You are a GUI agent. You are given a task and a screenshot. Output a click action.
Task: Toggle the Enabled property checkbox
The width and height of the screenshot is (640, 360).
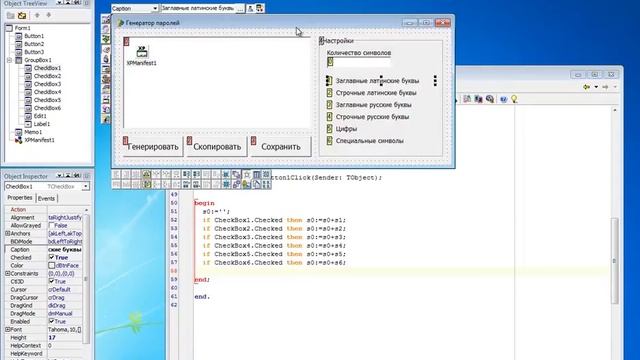51,321
